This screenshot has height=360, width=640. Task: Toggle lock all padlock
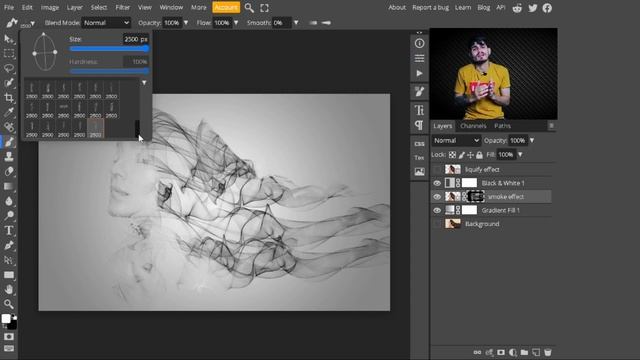479,155
